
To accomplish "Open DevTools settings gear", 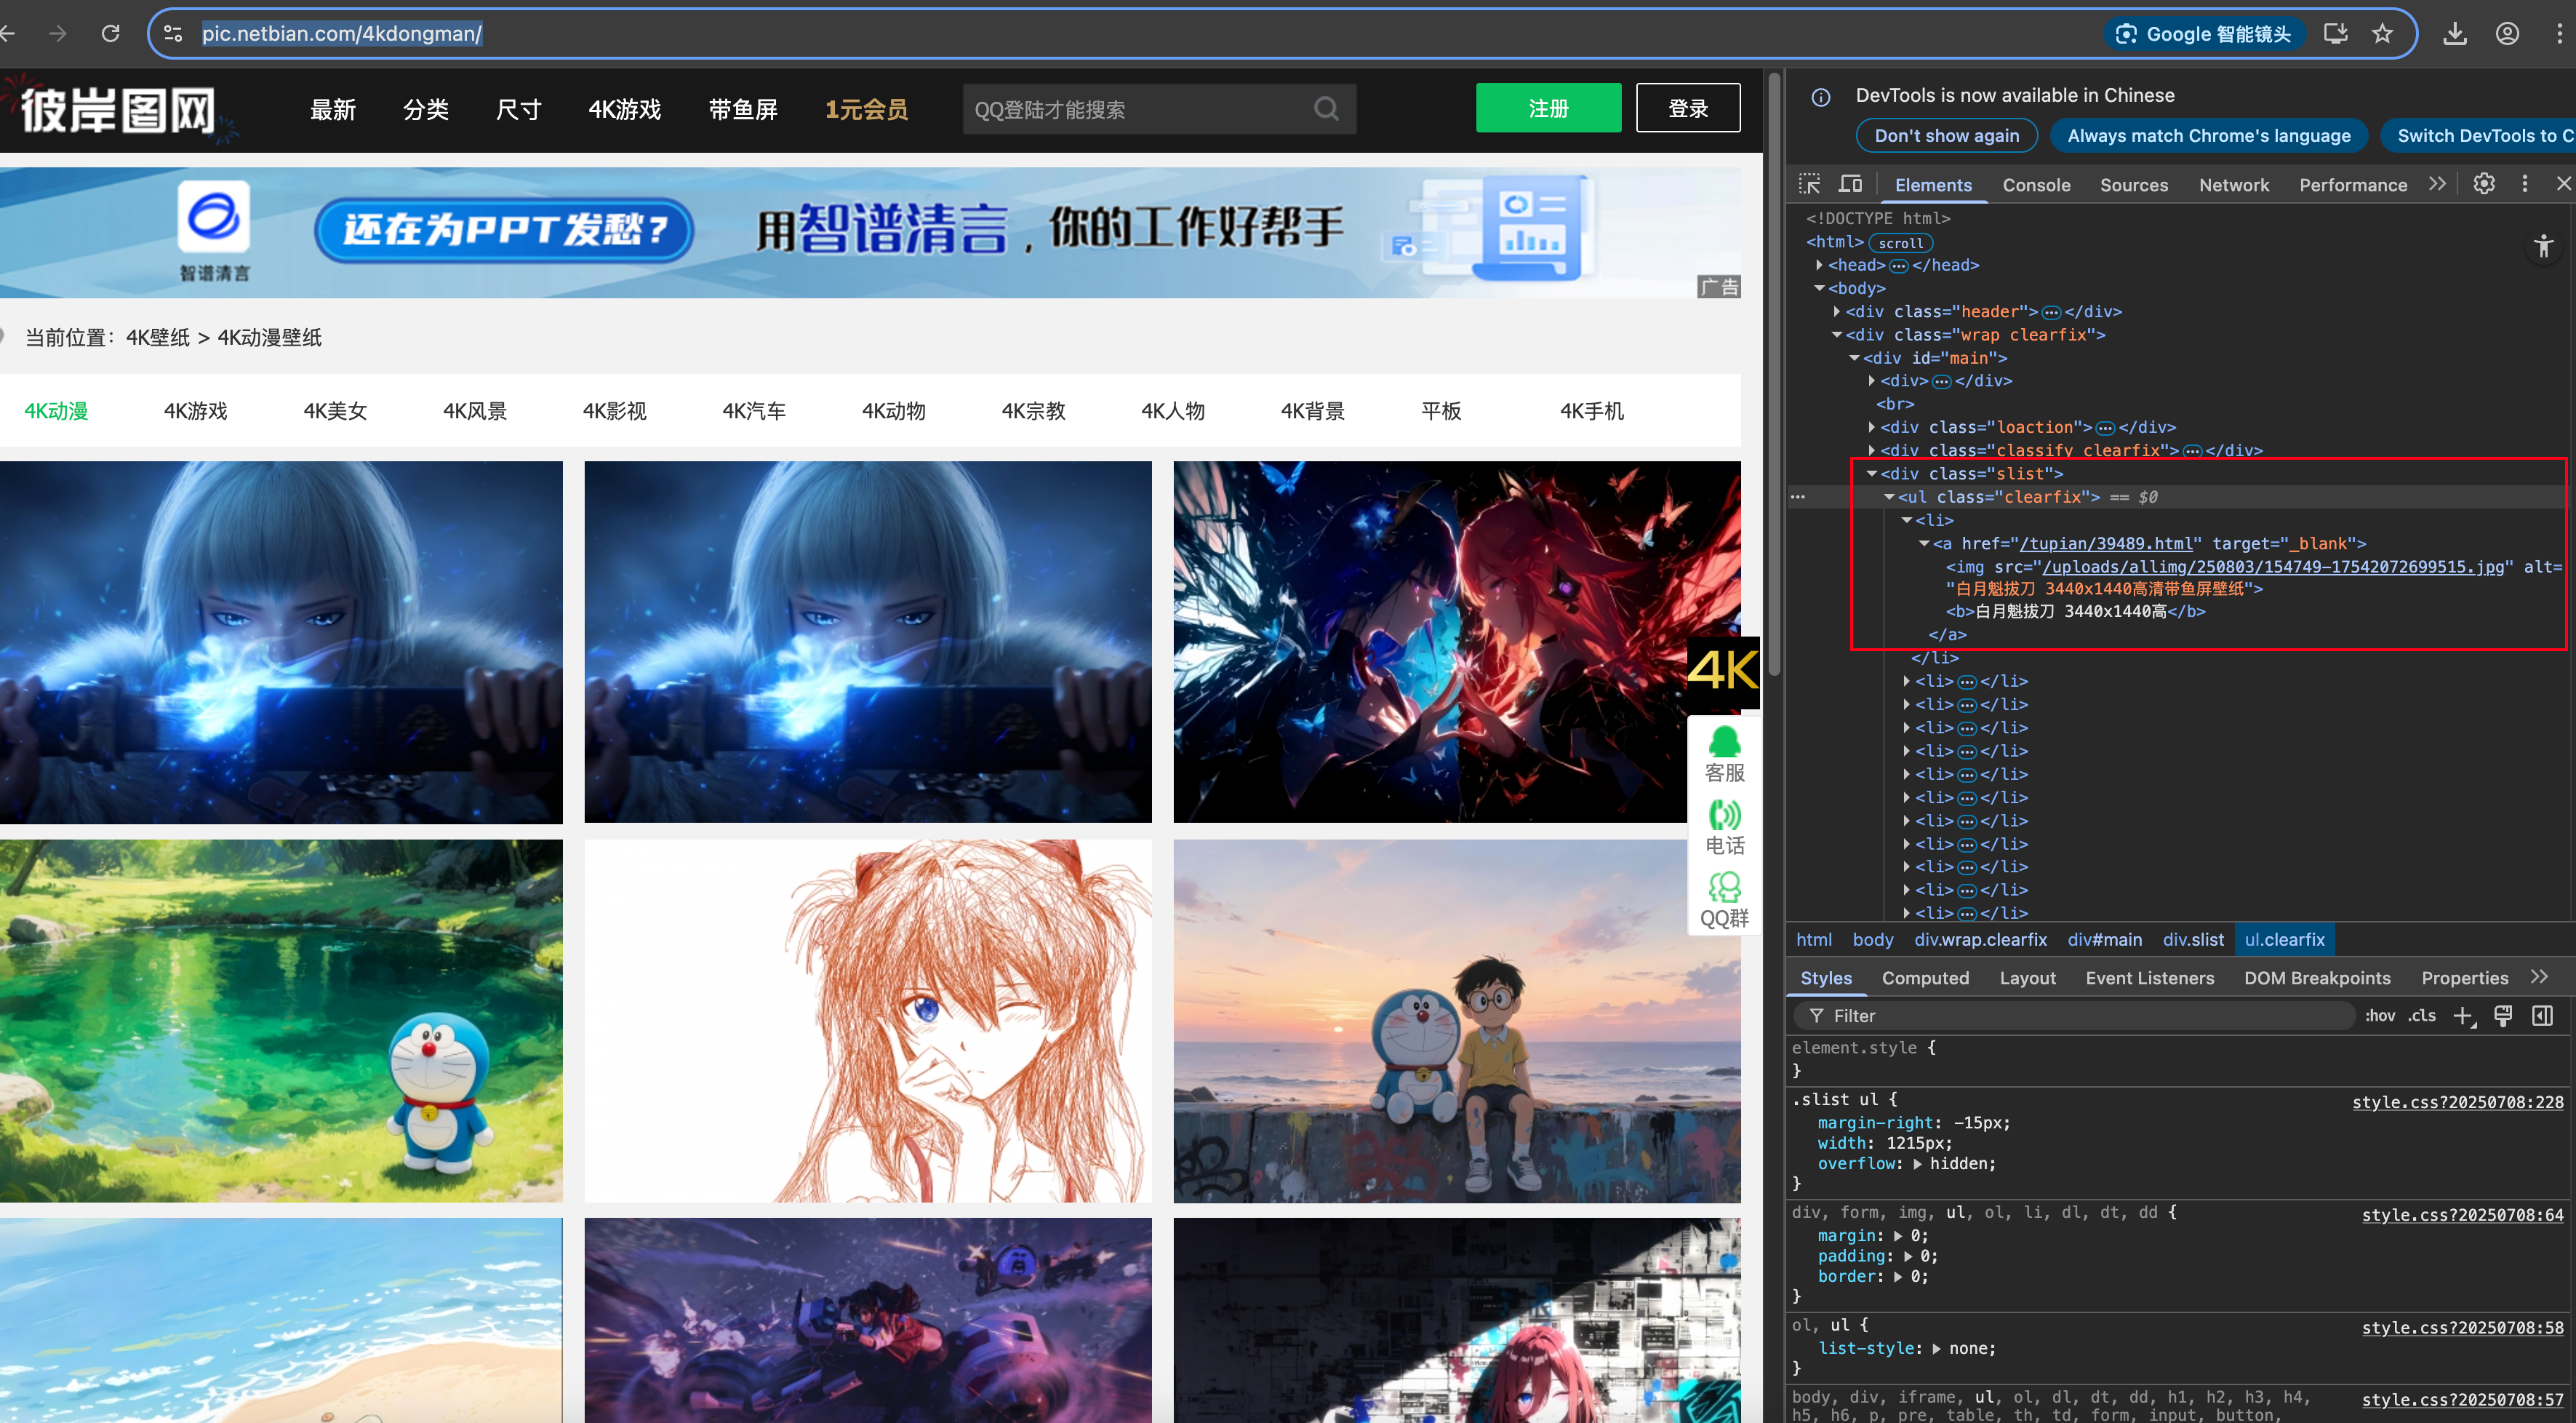I will click(x=2483, y=184).
